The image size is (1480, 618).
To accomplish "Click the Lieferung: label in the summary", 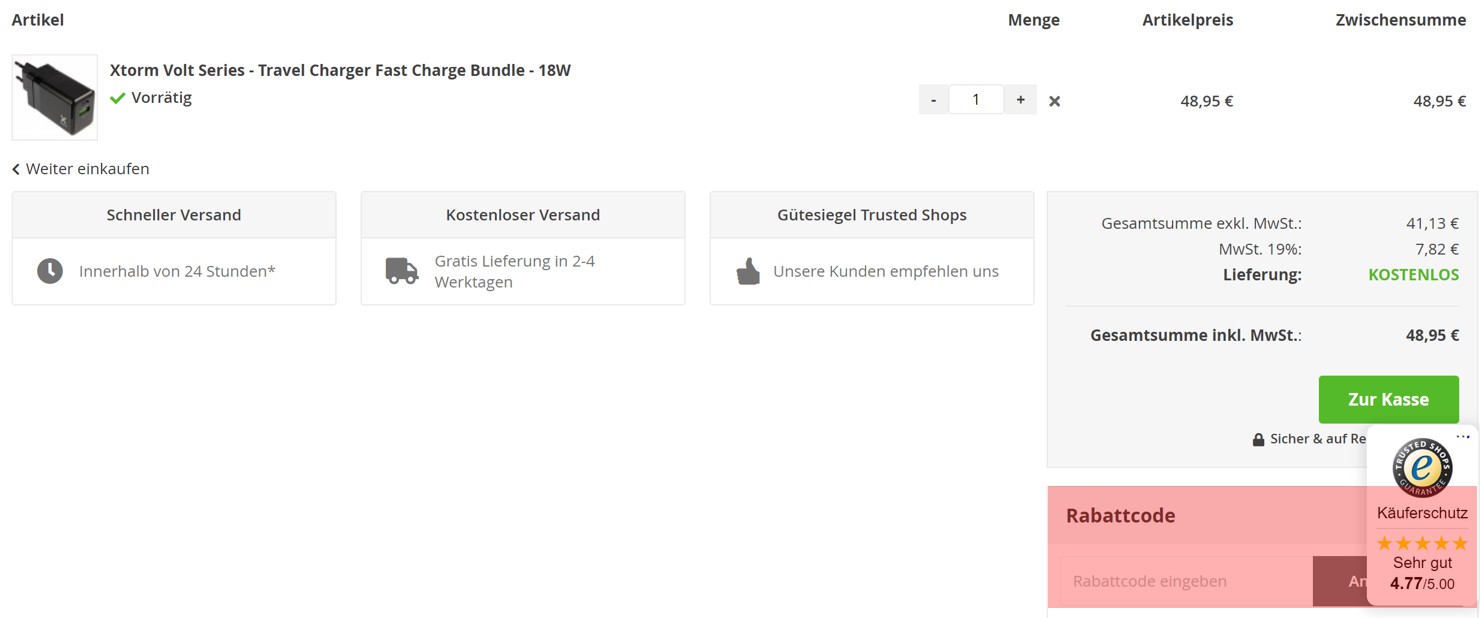I will tap(1262, 275).
